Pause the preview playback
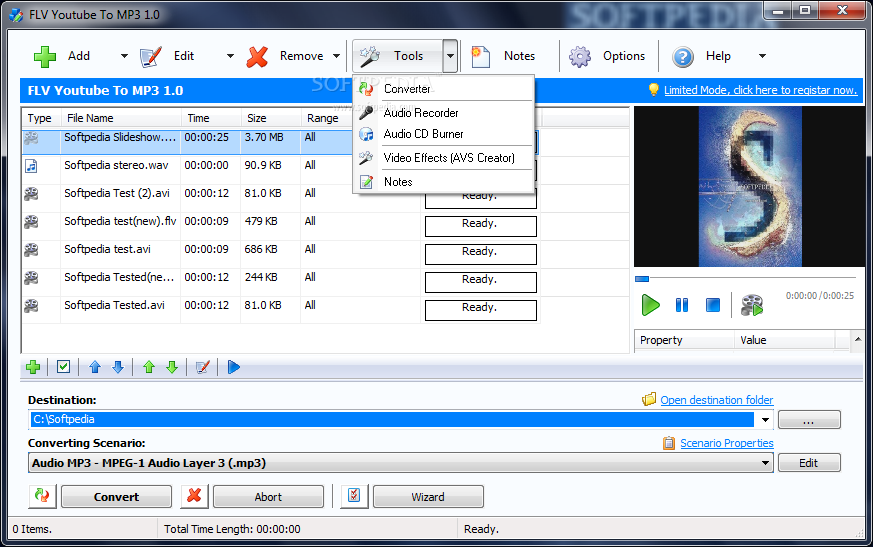Screen dimensions: 873x547 [x=681, y=305]
